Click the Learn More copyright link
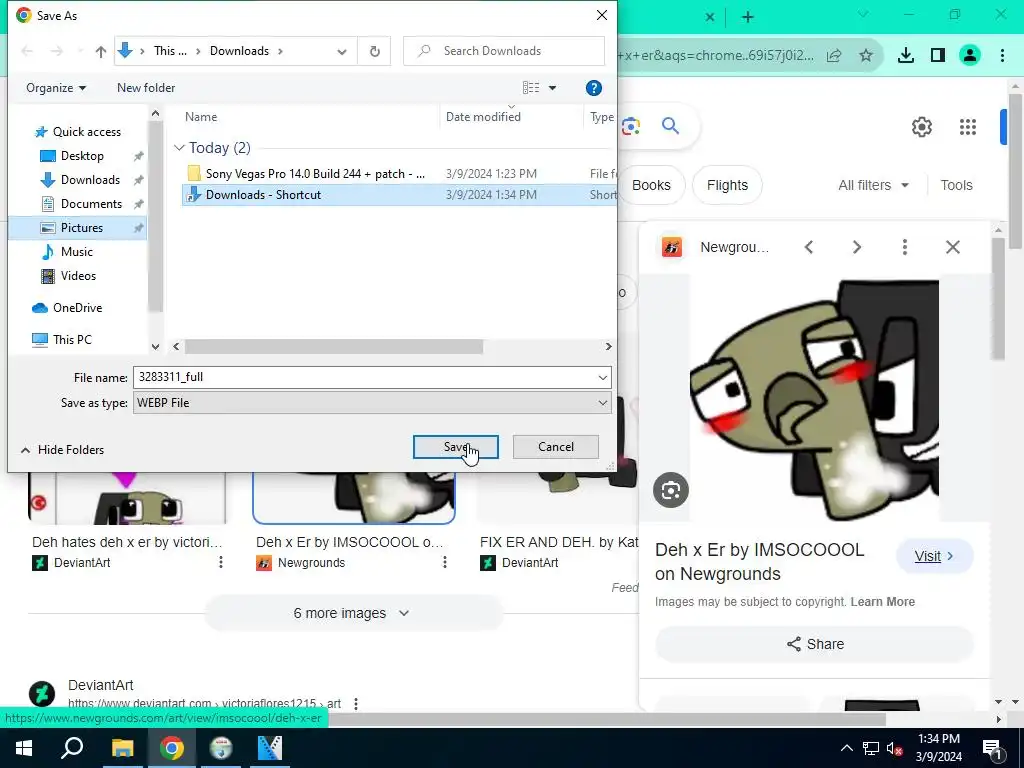 pyautogui.click(x=882, y=602)
